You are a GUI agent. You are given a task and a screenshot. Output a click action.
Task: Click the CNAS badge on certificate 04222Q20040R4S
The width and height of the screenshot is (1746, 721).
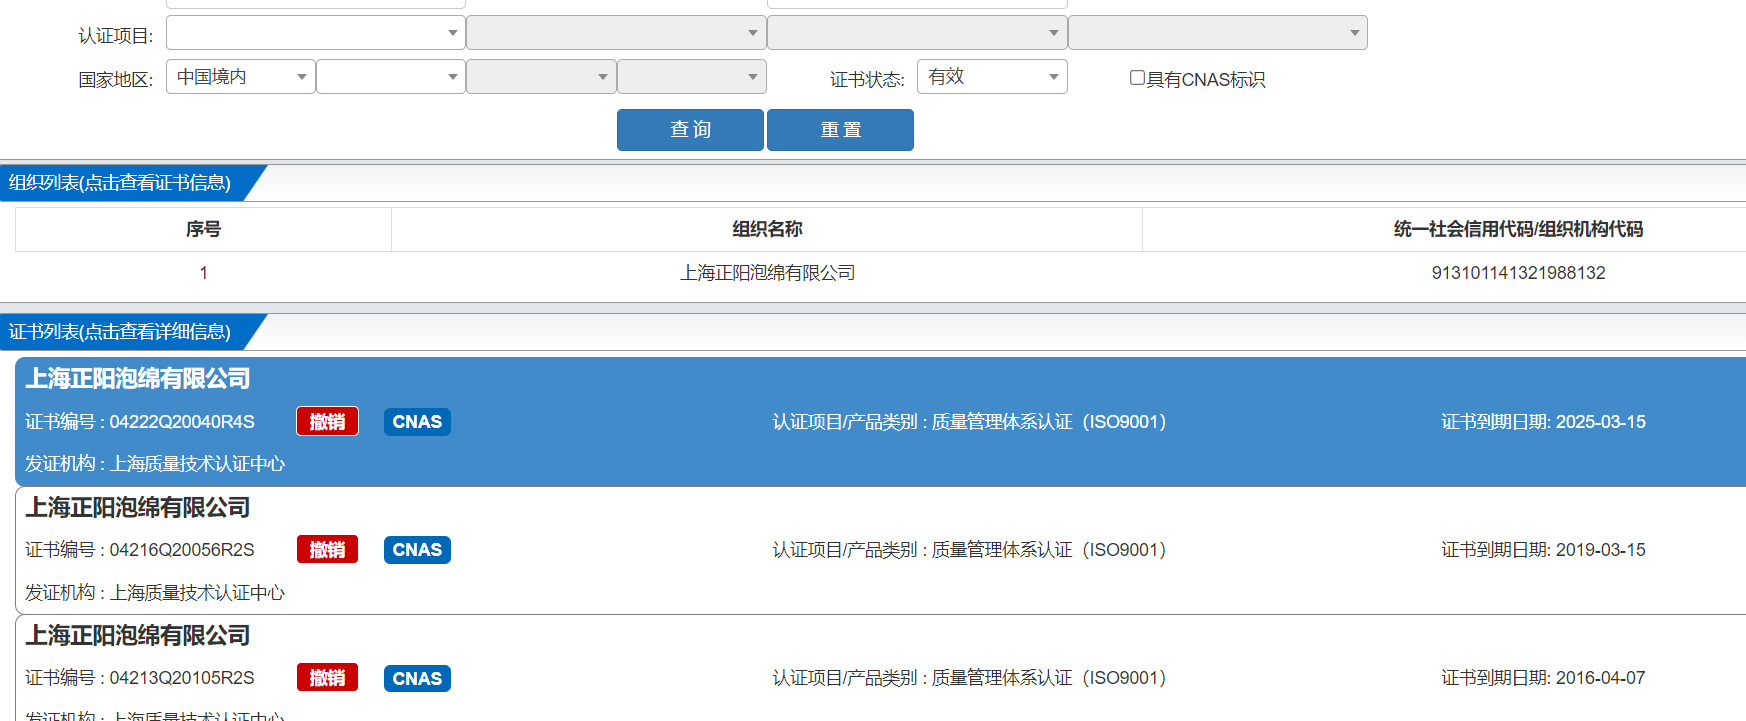pos(417,422)
